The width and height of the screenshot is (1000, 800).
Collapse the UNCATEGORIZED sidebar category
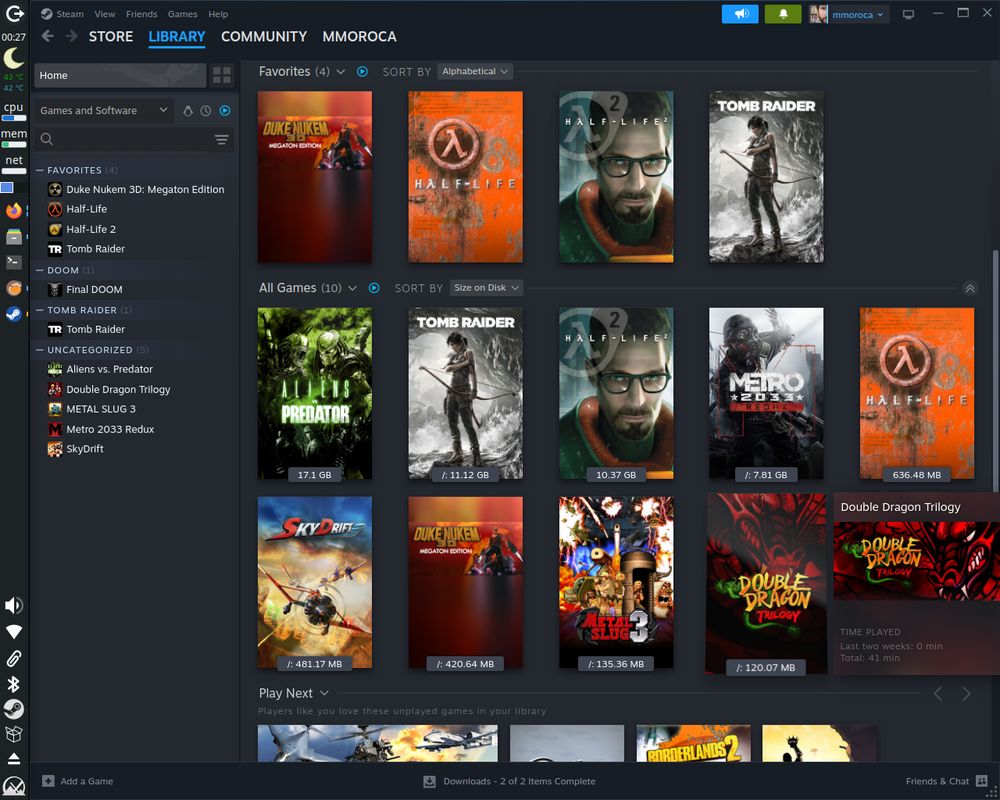[40, 350]
